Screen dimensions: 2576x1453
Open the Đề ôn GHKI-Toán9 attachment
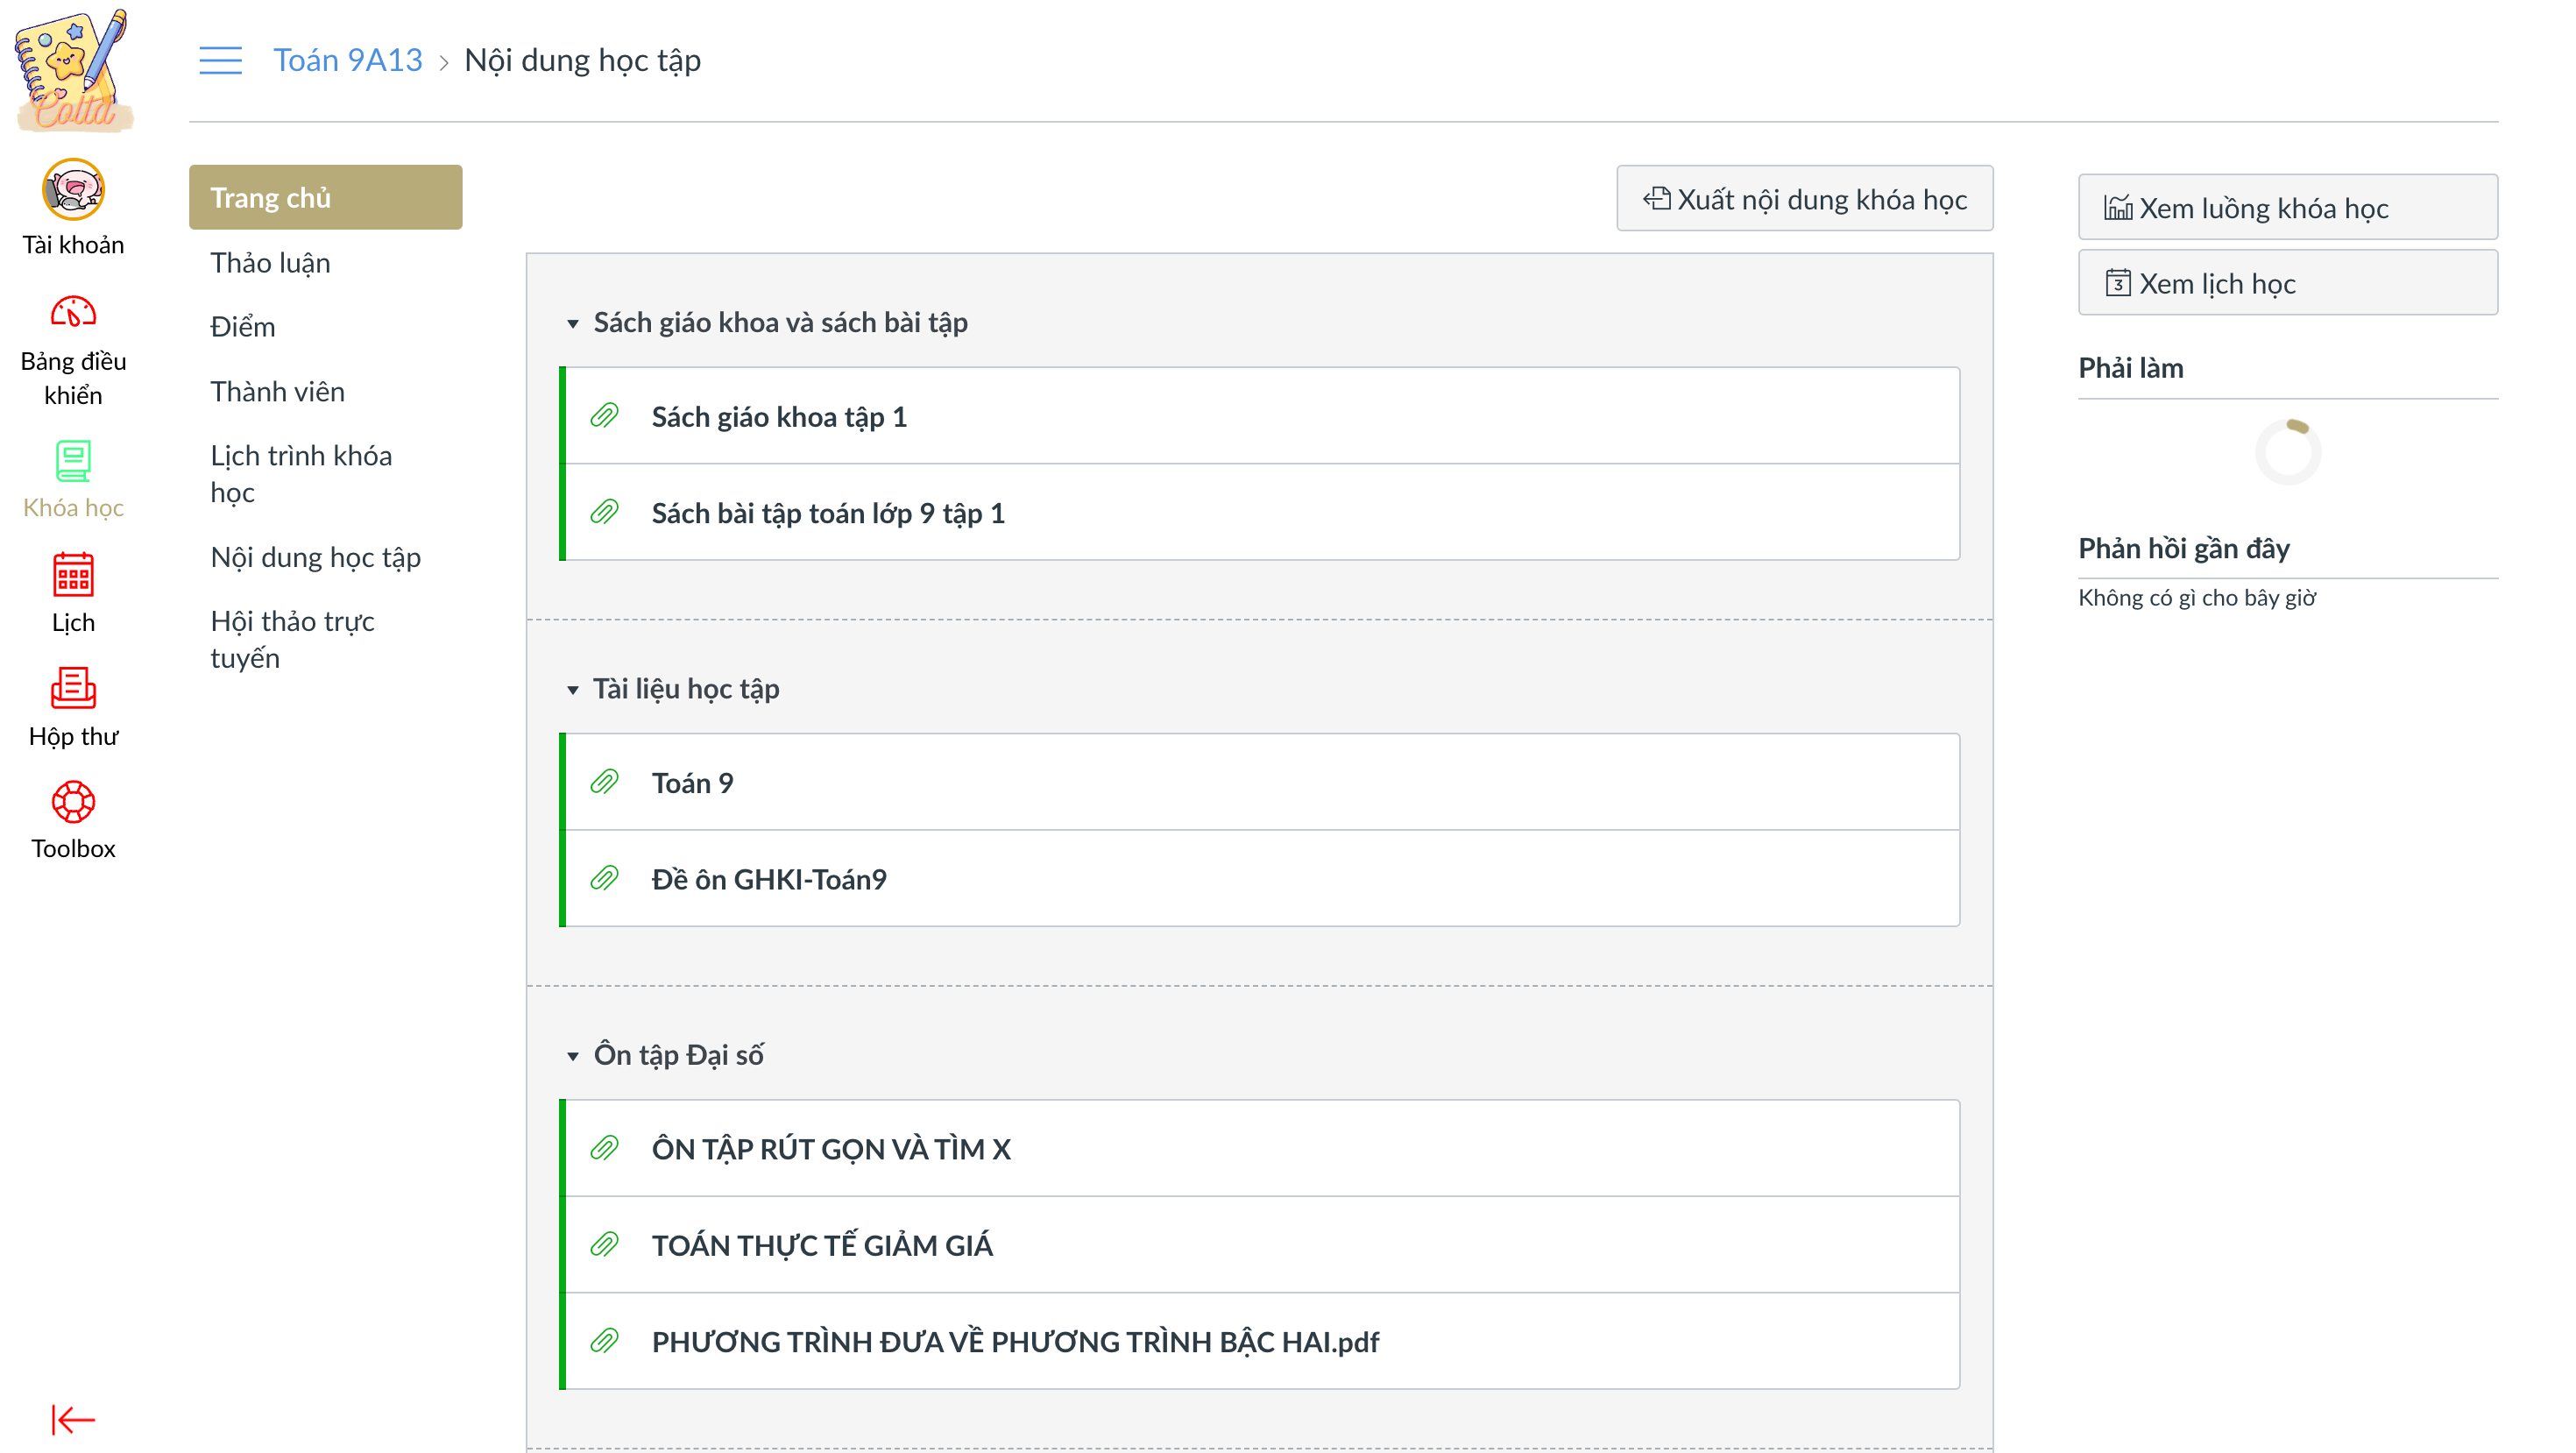(x=768, y=879)
